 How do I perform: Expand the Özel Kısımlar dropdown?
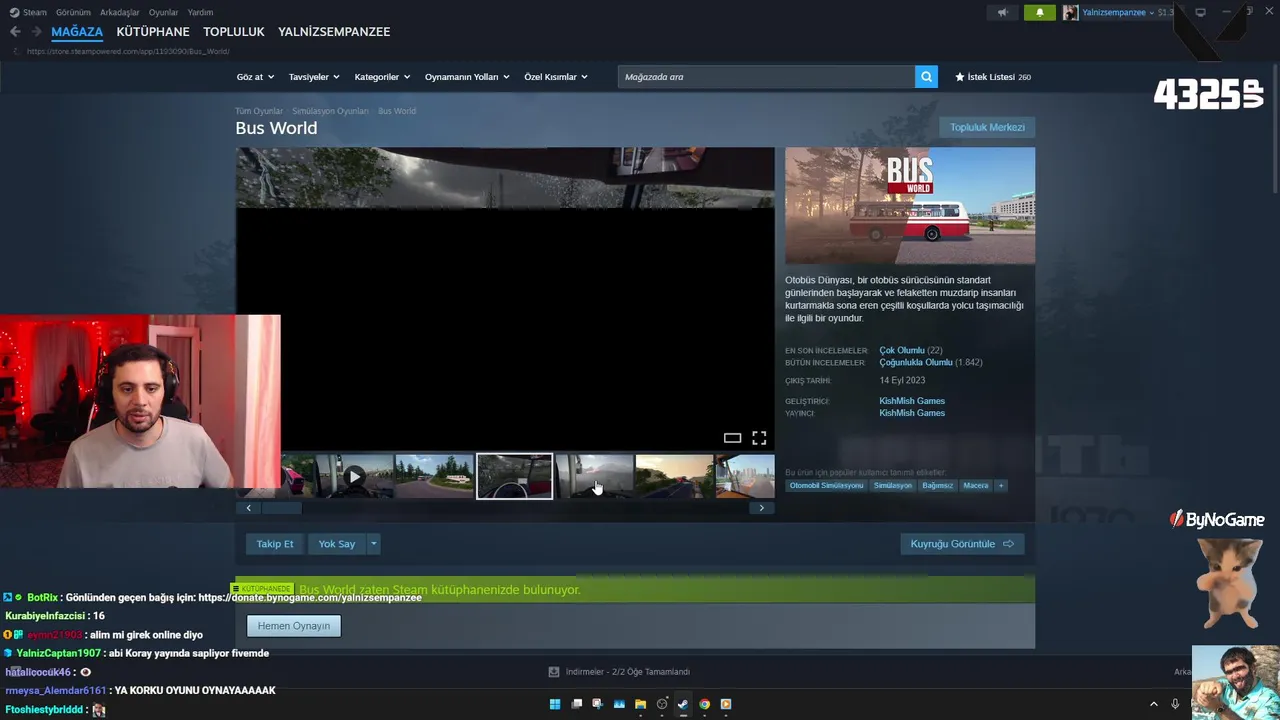556,77
